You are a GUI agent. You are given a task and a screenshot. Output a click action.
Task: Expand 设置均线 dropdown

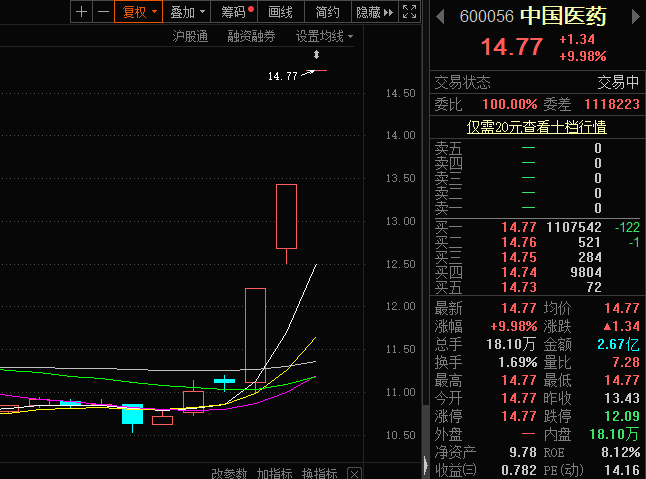click(x=324, y=36)
